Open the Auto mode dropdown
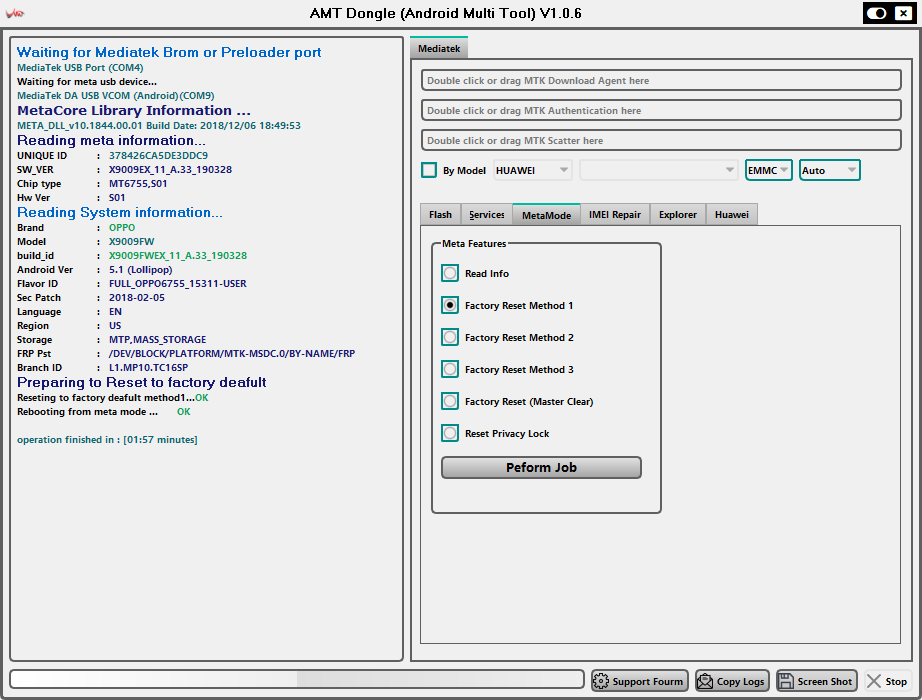 [829, 171]
